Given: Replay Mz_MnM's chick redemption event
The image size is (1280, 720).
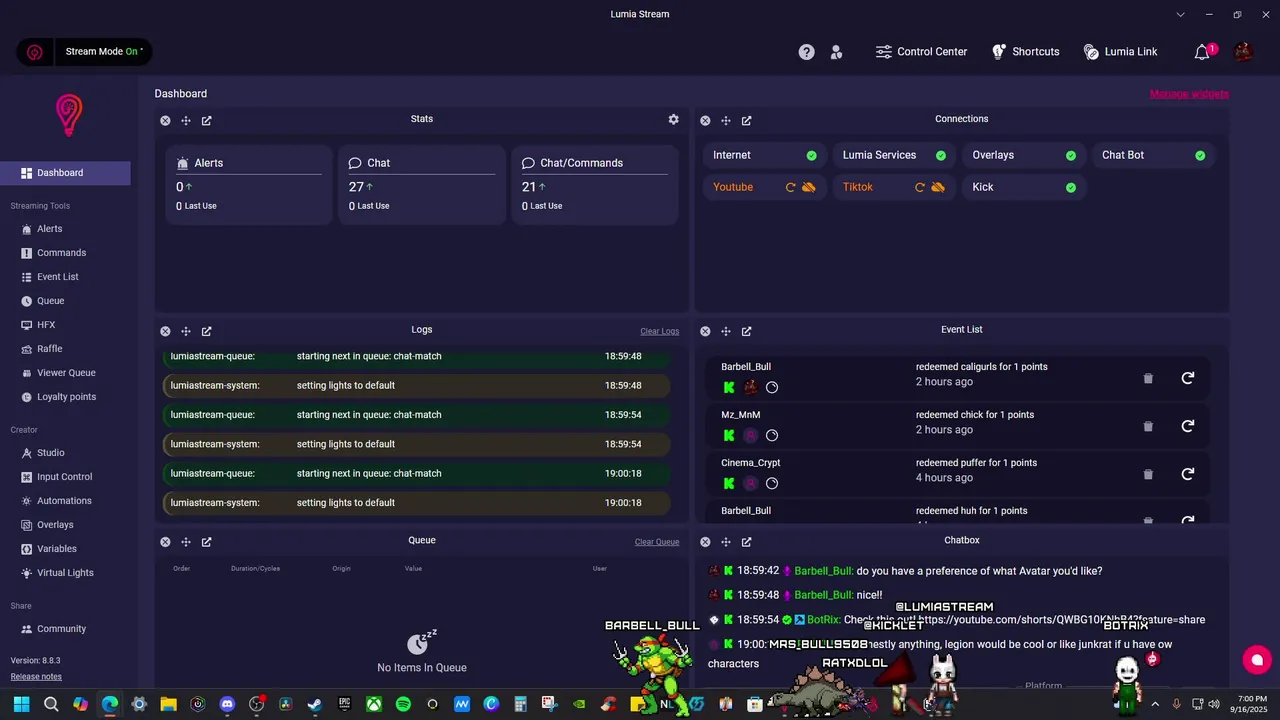Looking at the screenshot, I should click(1187, 426).
